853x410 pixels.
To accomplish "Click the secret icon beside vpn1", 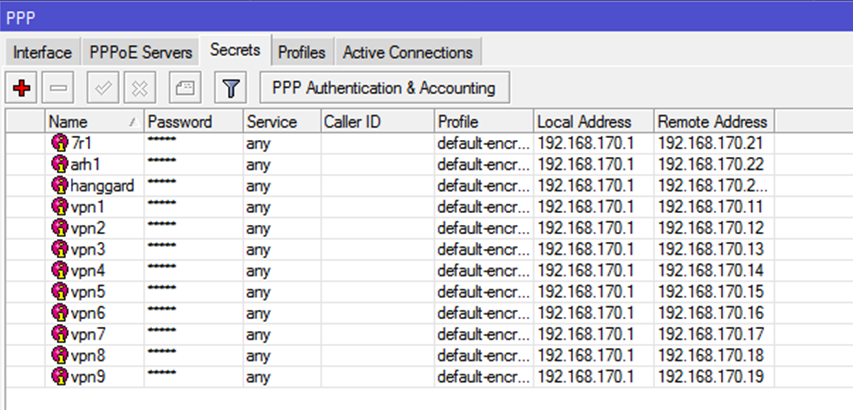I will 59,207.
